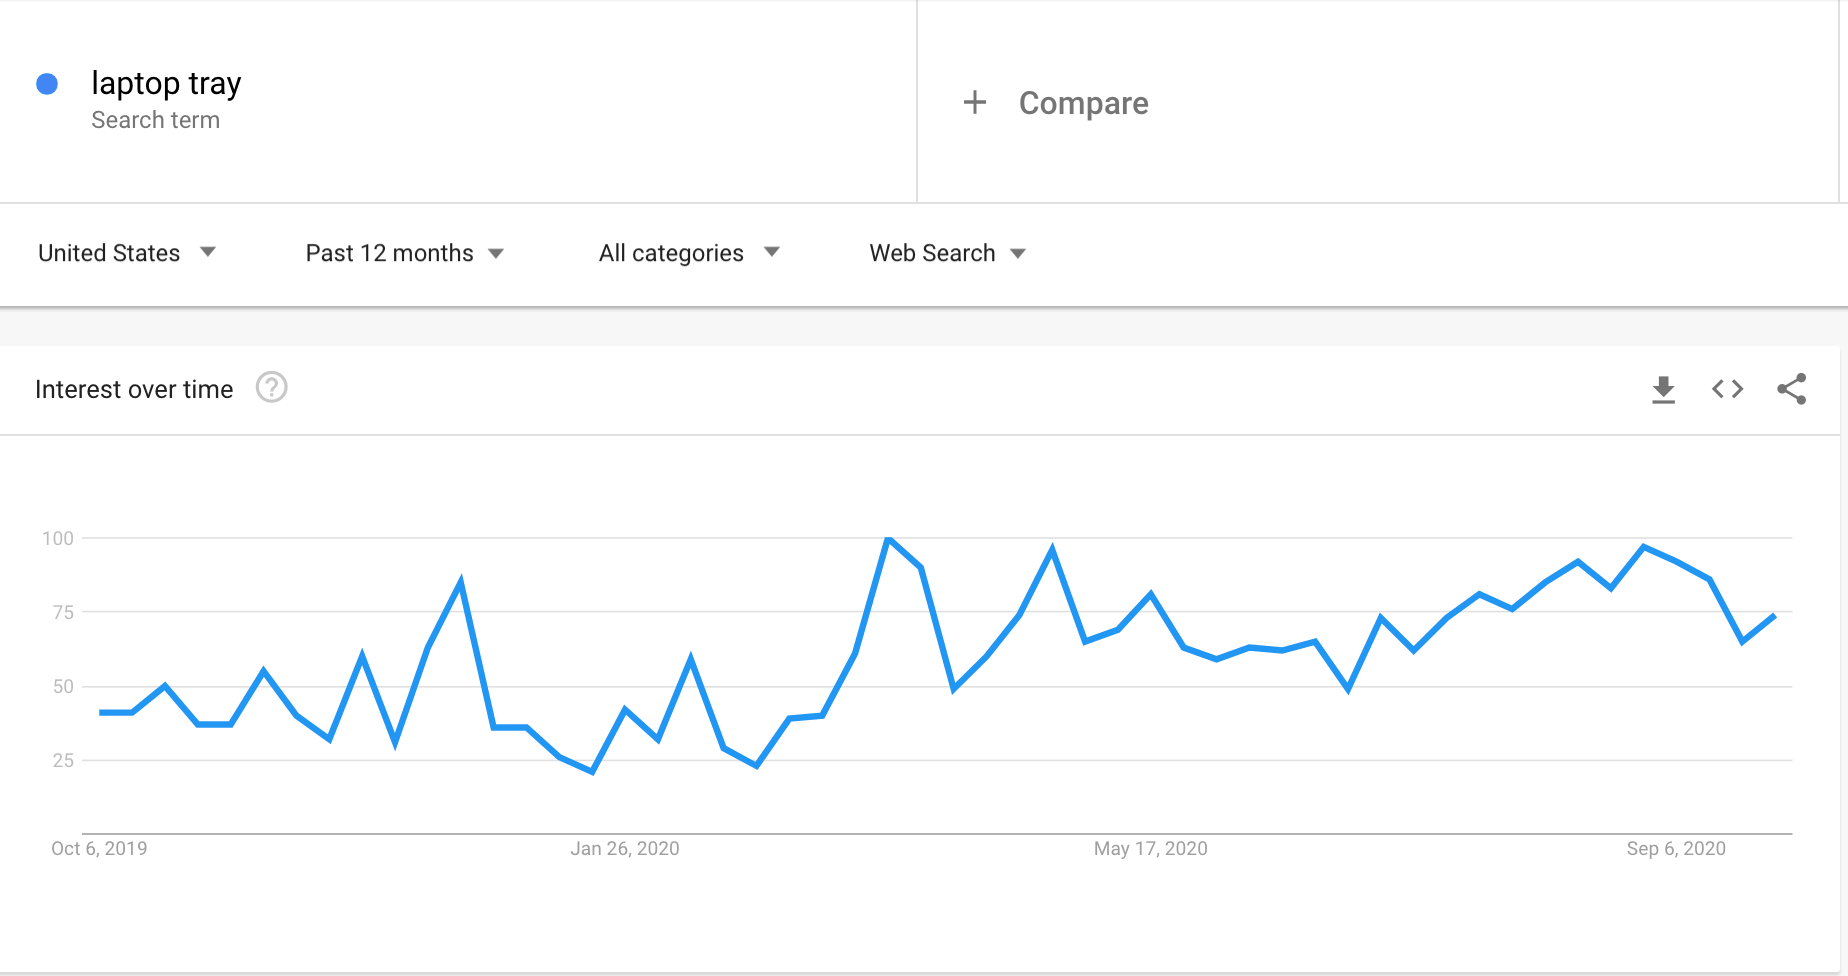1848x976 pixels.
Task: Click the final data point of the trend line
Action: coord(1774,616)
